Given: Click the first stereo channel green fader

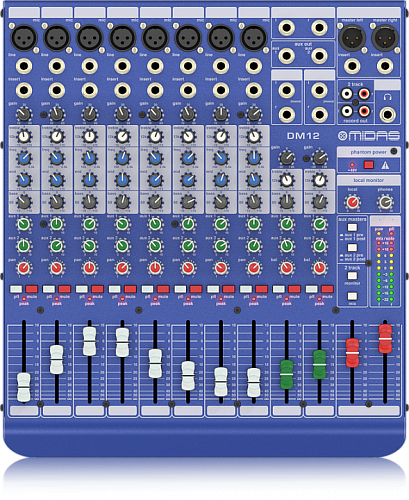Looking at the screenshot, I should [287, 374].
